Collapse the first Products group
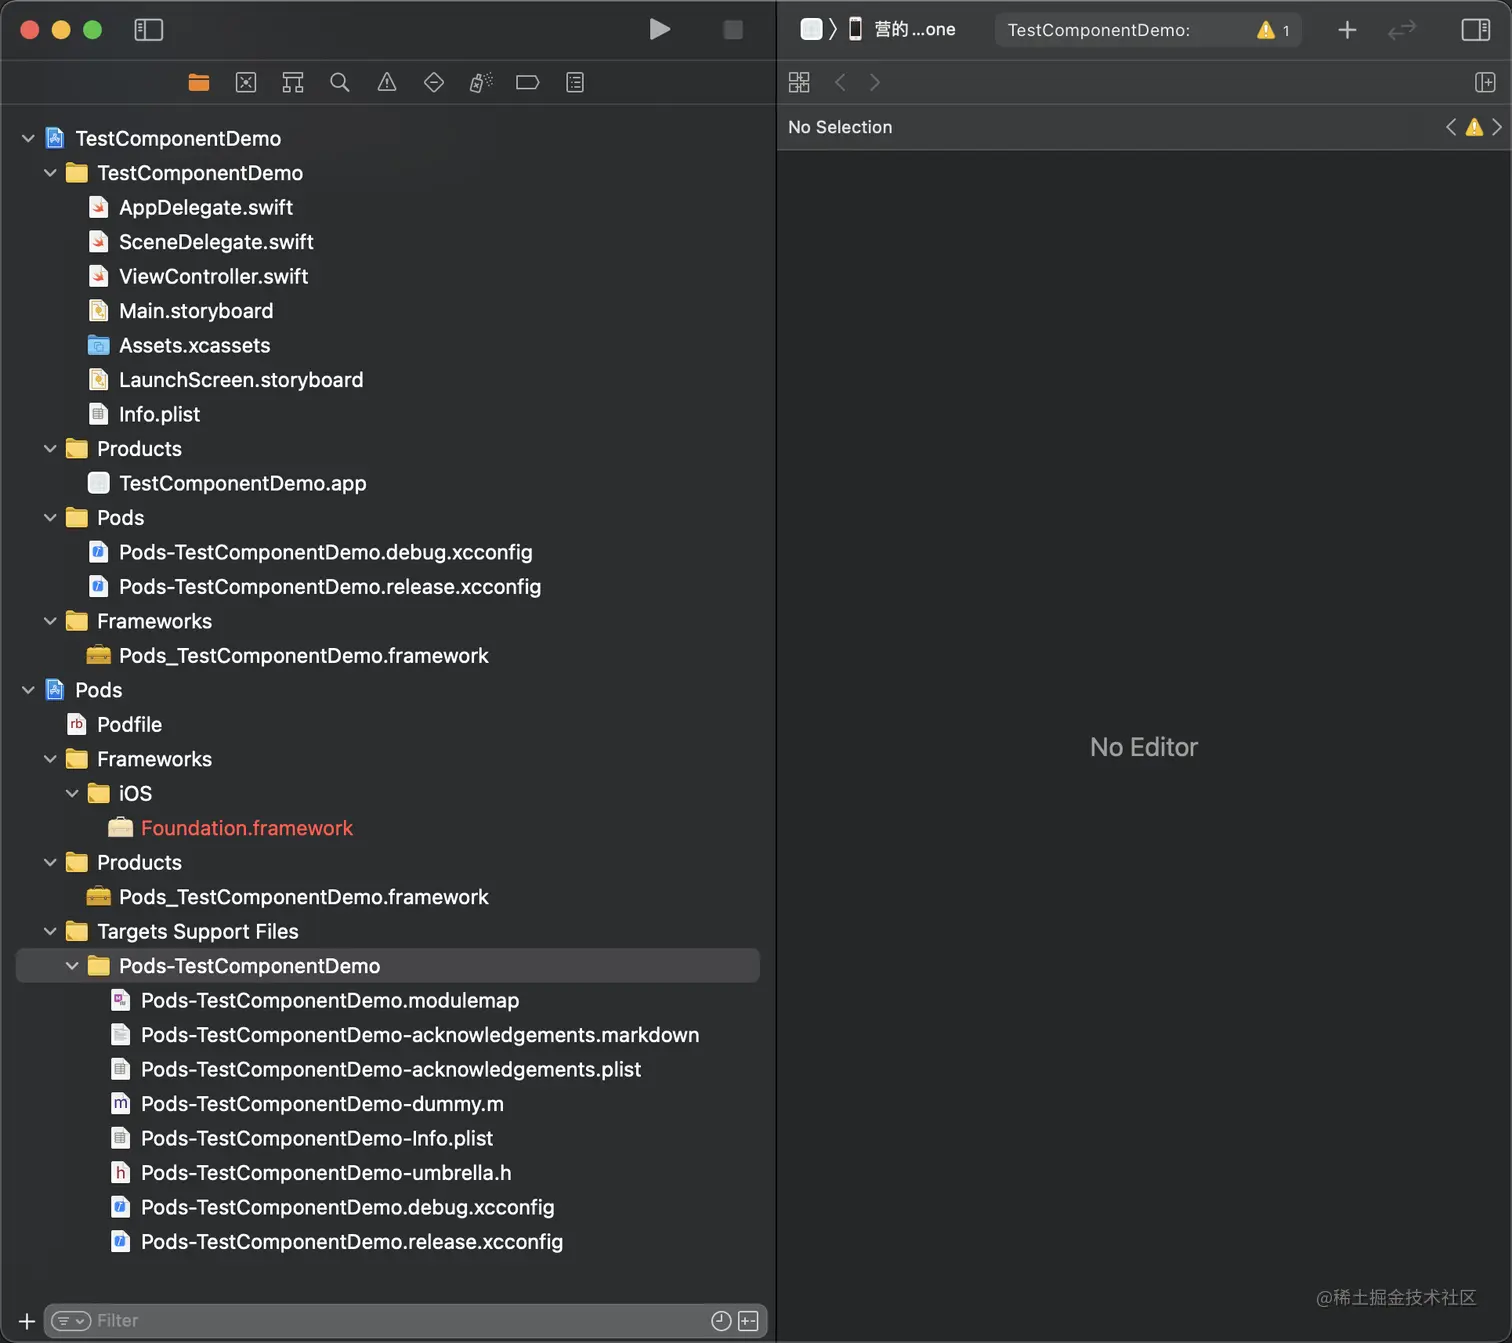The image size is (1512, 1343). (50, 449)
